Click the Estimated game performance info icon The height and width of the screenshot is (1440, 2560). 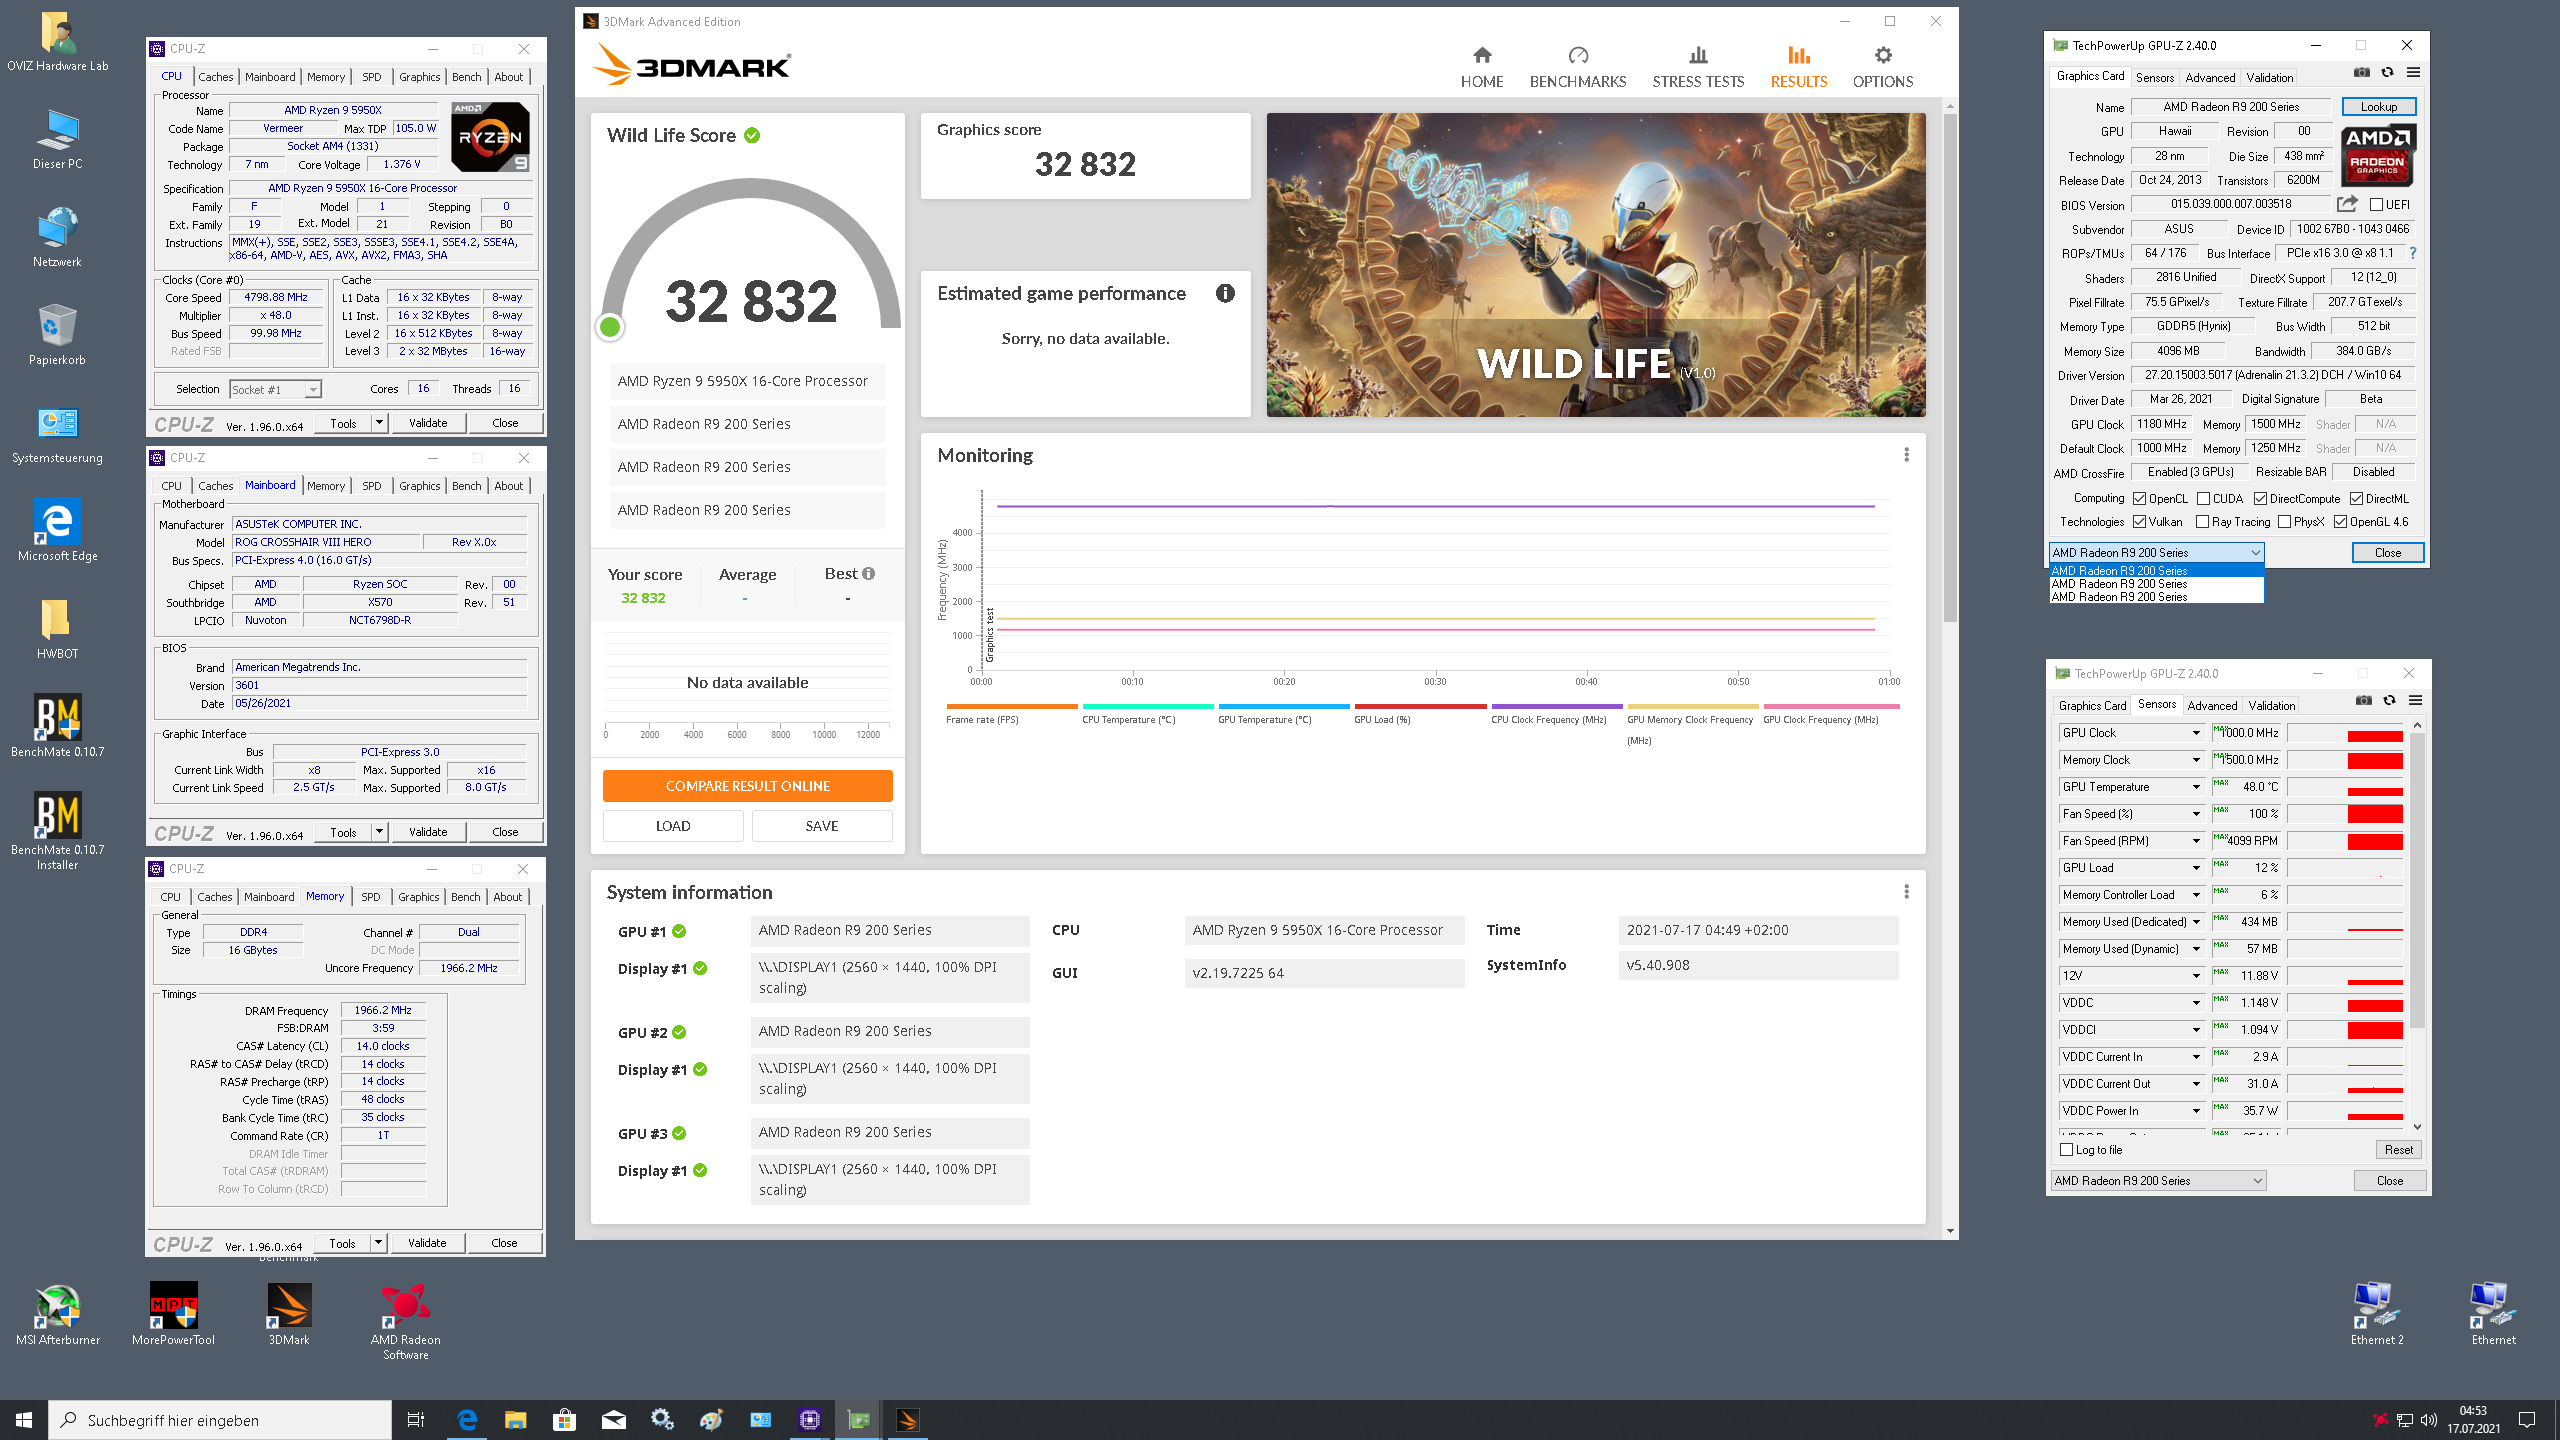pos(1225,293)
